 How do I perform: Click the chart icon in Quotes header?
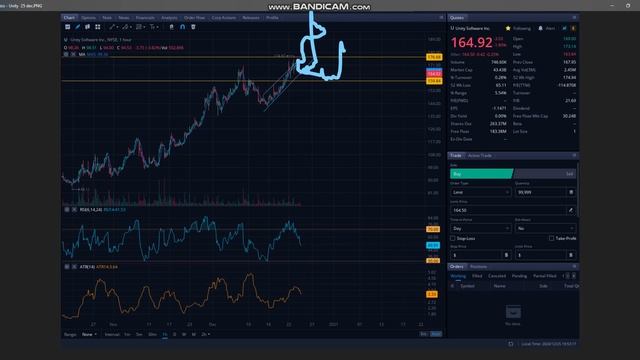point(564,28)
